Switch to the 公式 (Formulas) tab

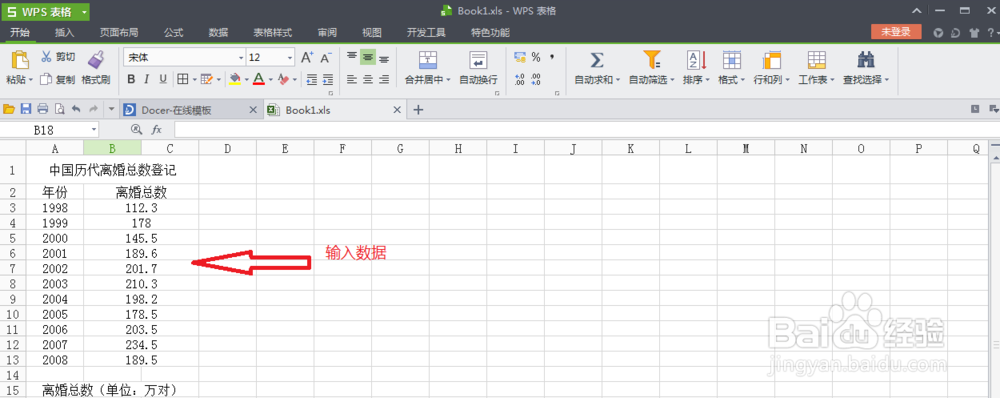173,33
